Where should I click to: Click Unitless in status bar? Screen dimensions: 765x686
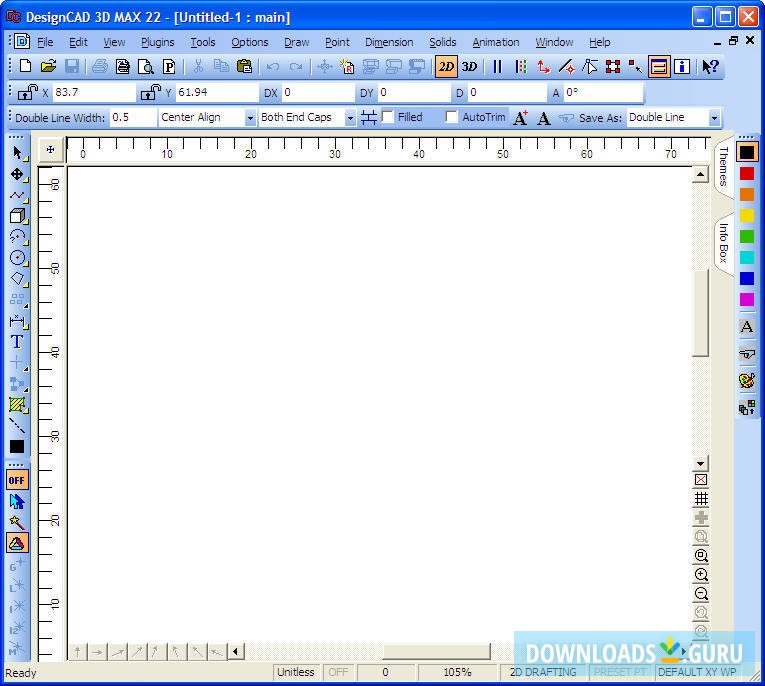tap(296, 672)
